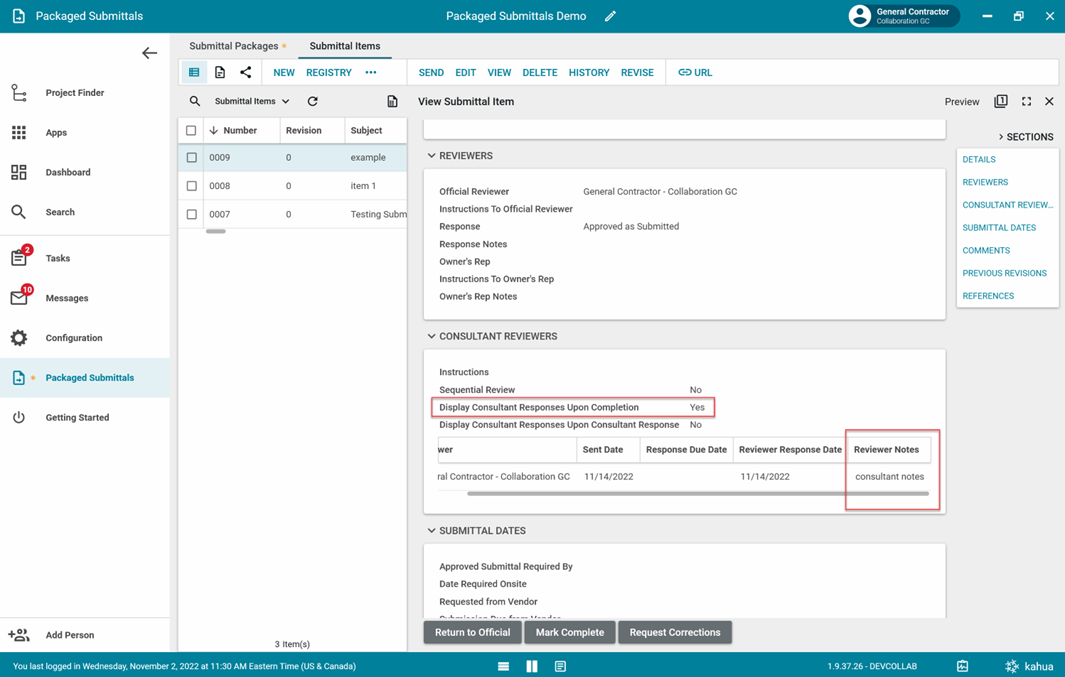Click the refresh icon beside Submittal Items

coord(312,102)
